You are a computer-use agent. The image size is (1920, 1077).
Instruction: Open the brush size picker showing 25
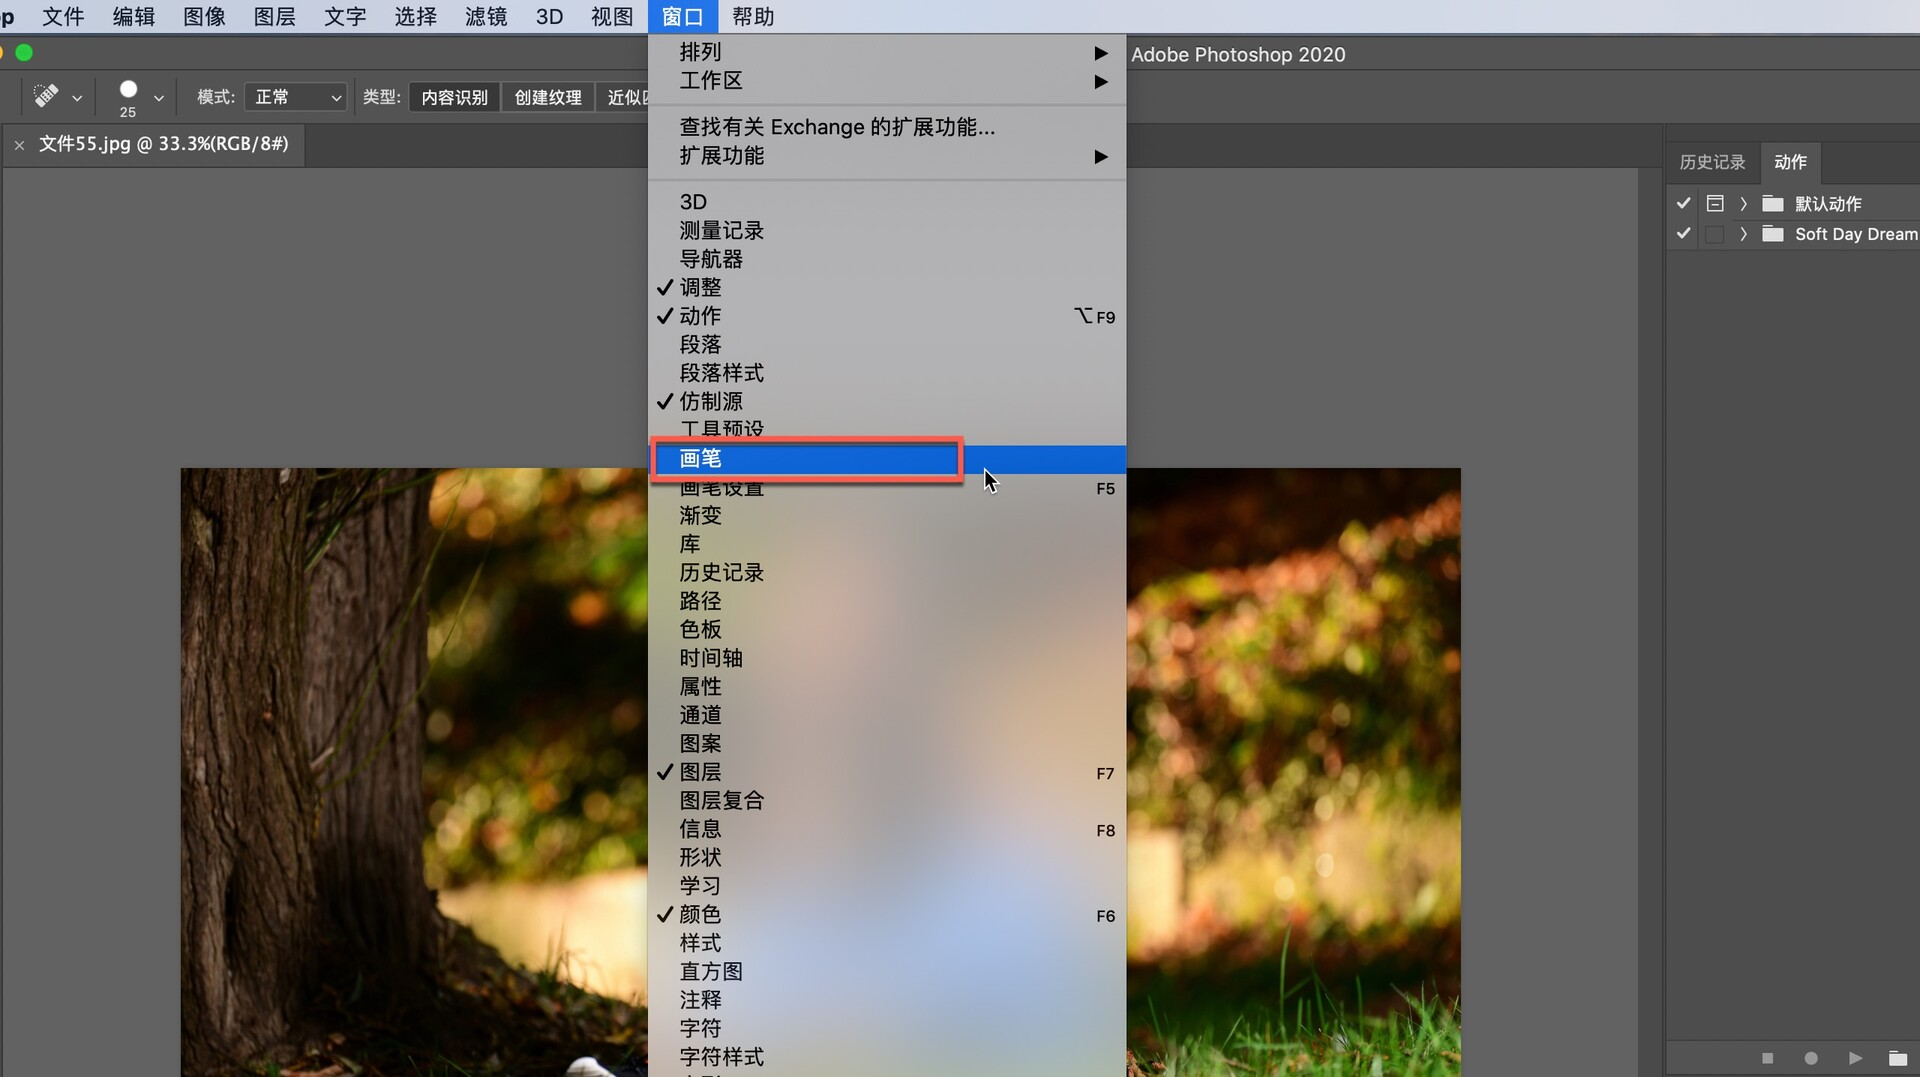pyautogui.click(x=128, y=98)
